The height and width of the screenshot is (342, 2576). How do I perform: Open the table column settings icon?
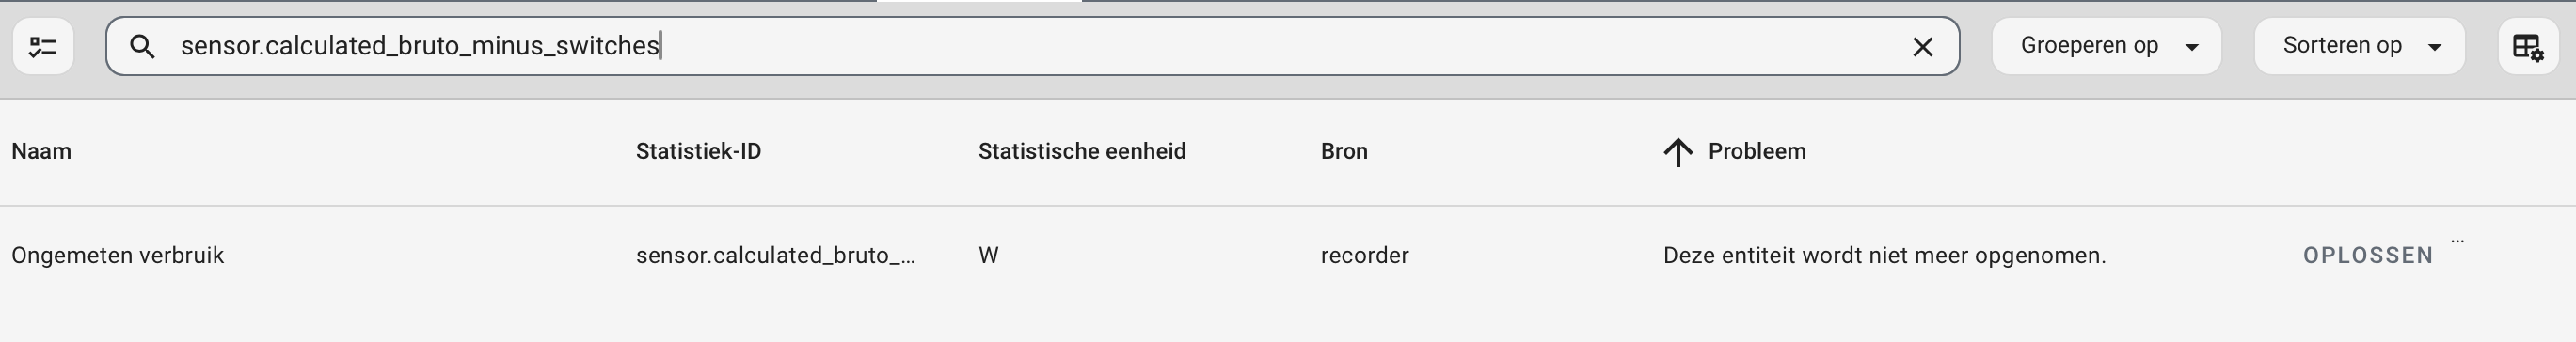pos(2528,46)
